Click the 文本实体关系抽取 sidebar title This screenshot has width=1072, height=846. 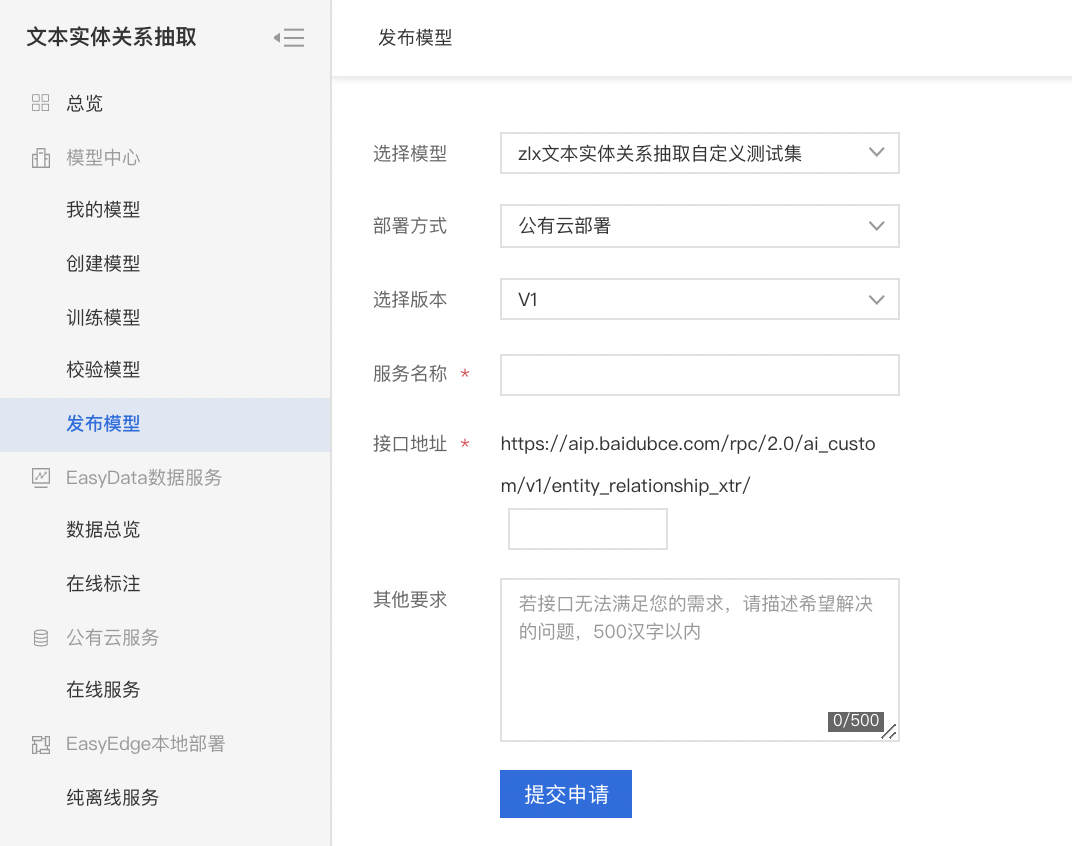tap(111, 37)
